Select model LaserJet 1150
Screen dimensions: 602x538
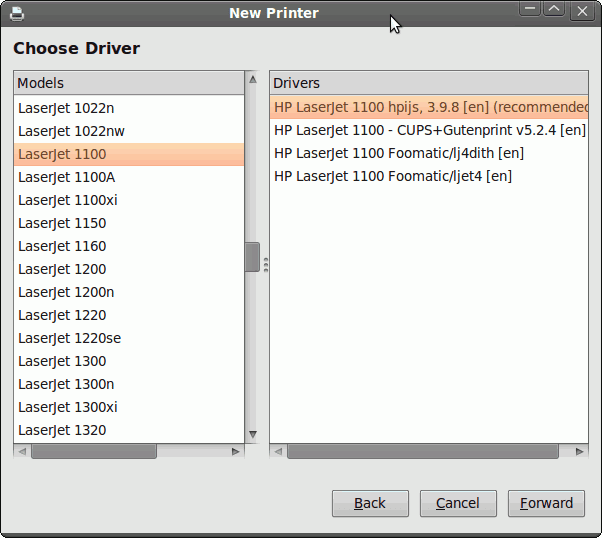pos(129,223)
